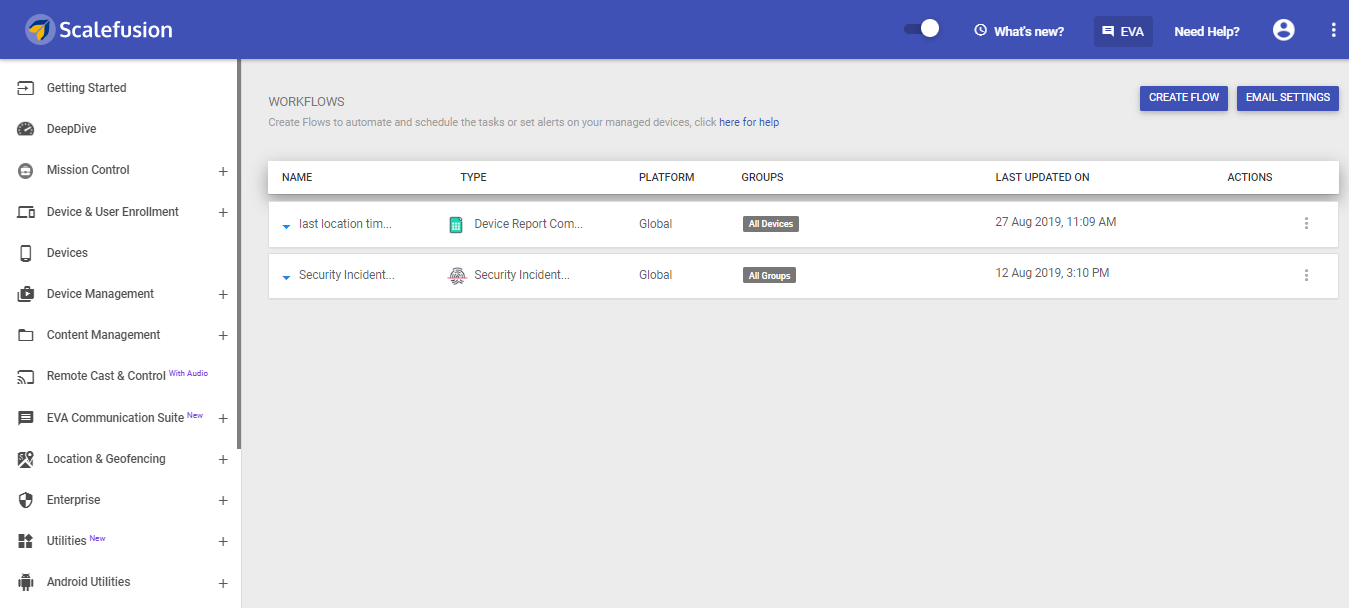The height and width of the screenshot is (608, 1349).
Task: Open actions menu for last location row
Action: [1306, 224]
